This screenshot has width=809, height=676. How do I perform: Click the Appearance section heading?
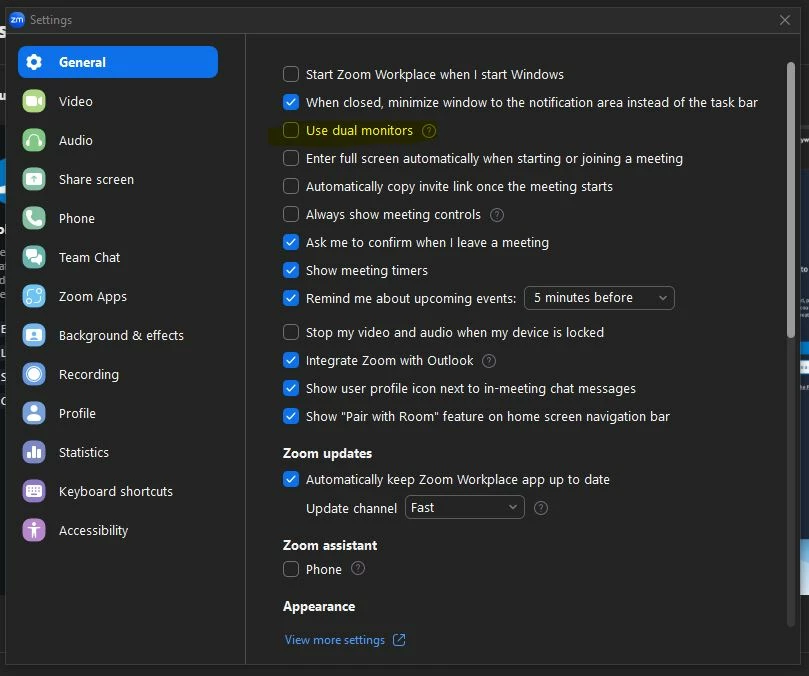(x=319, y=606)
